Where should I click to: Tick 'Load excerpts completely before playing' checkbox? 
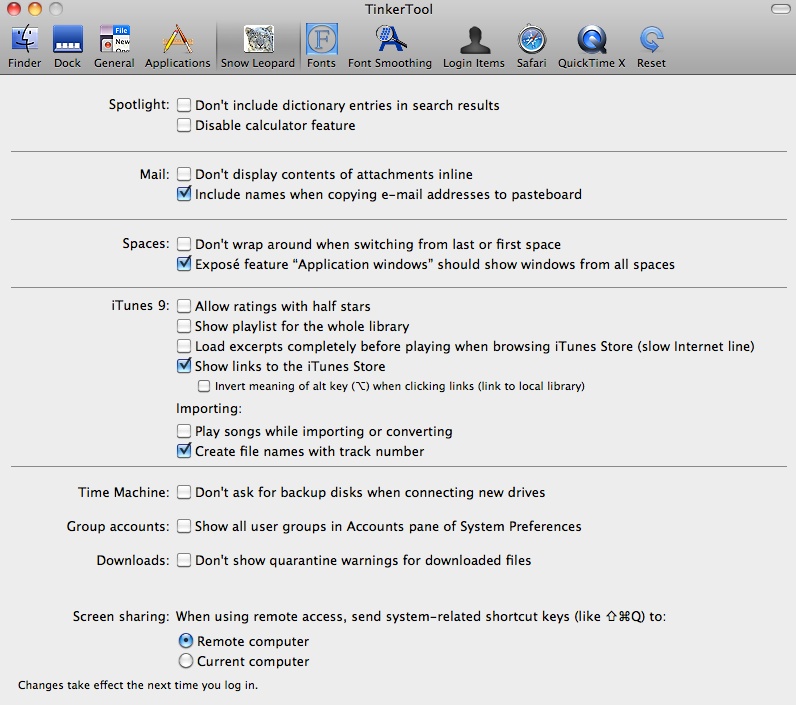pos(184,346)
